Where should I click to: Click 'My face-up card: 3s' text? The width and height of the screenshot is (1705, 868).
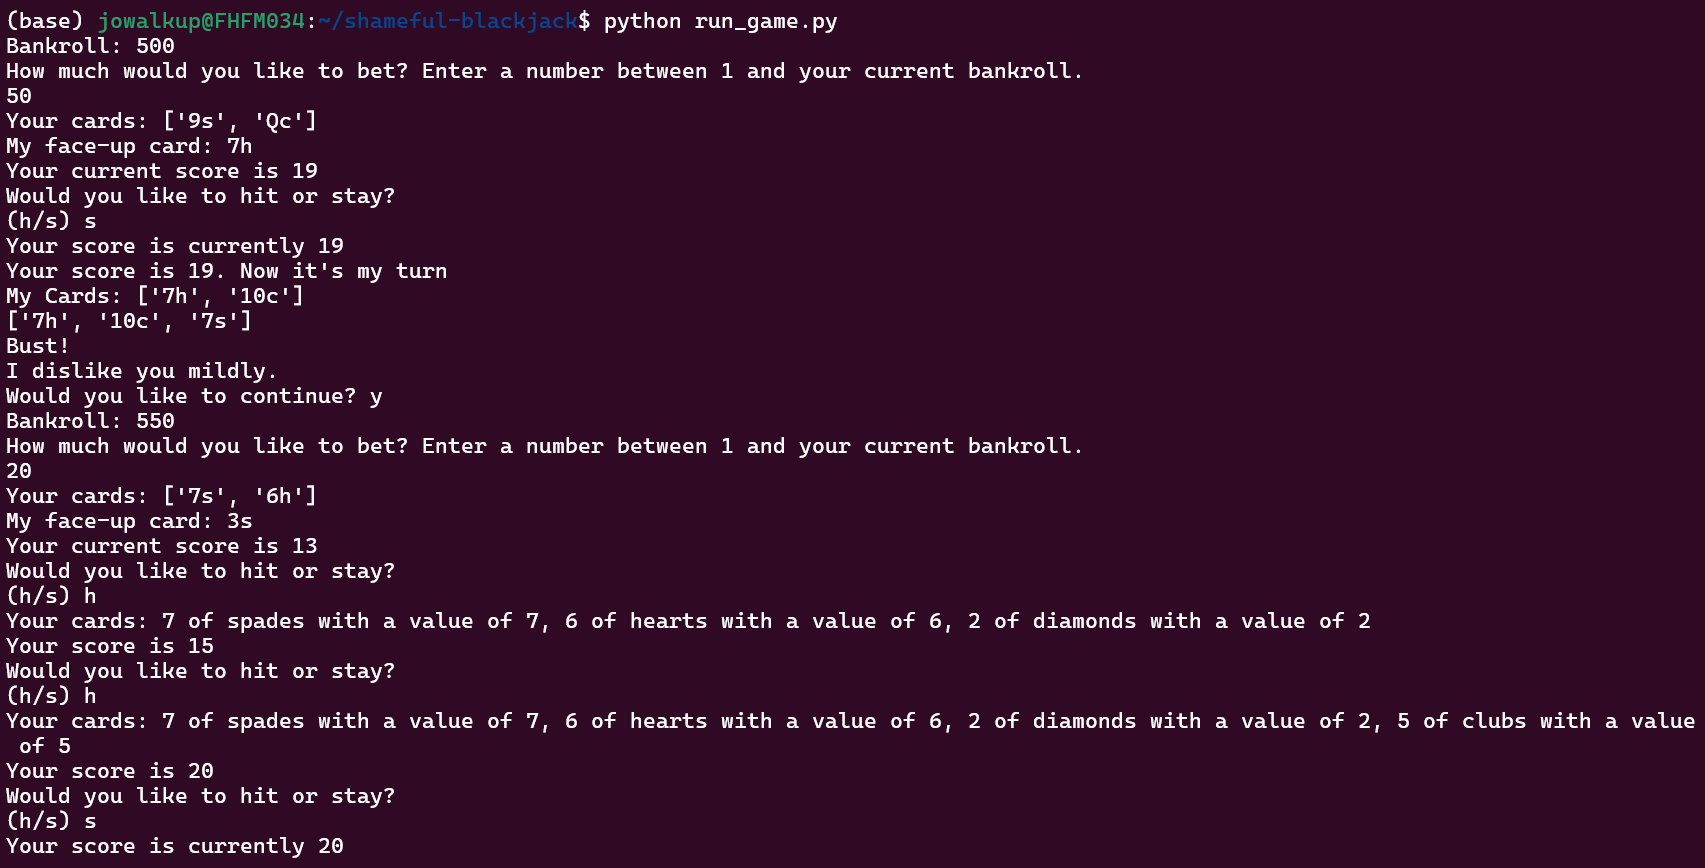(x=129, y=521)
